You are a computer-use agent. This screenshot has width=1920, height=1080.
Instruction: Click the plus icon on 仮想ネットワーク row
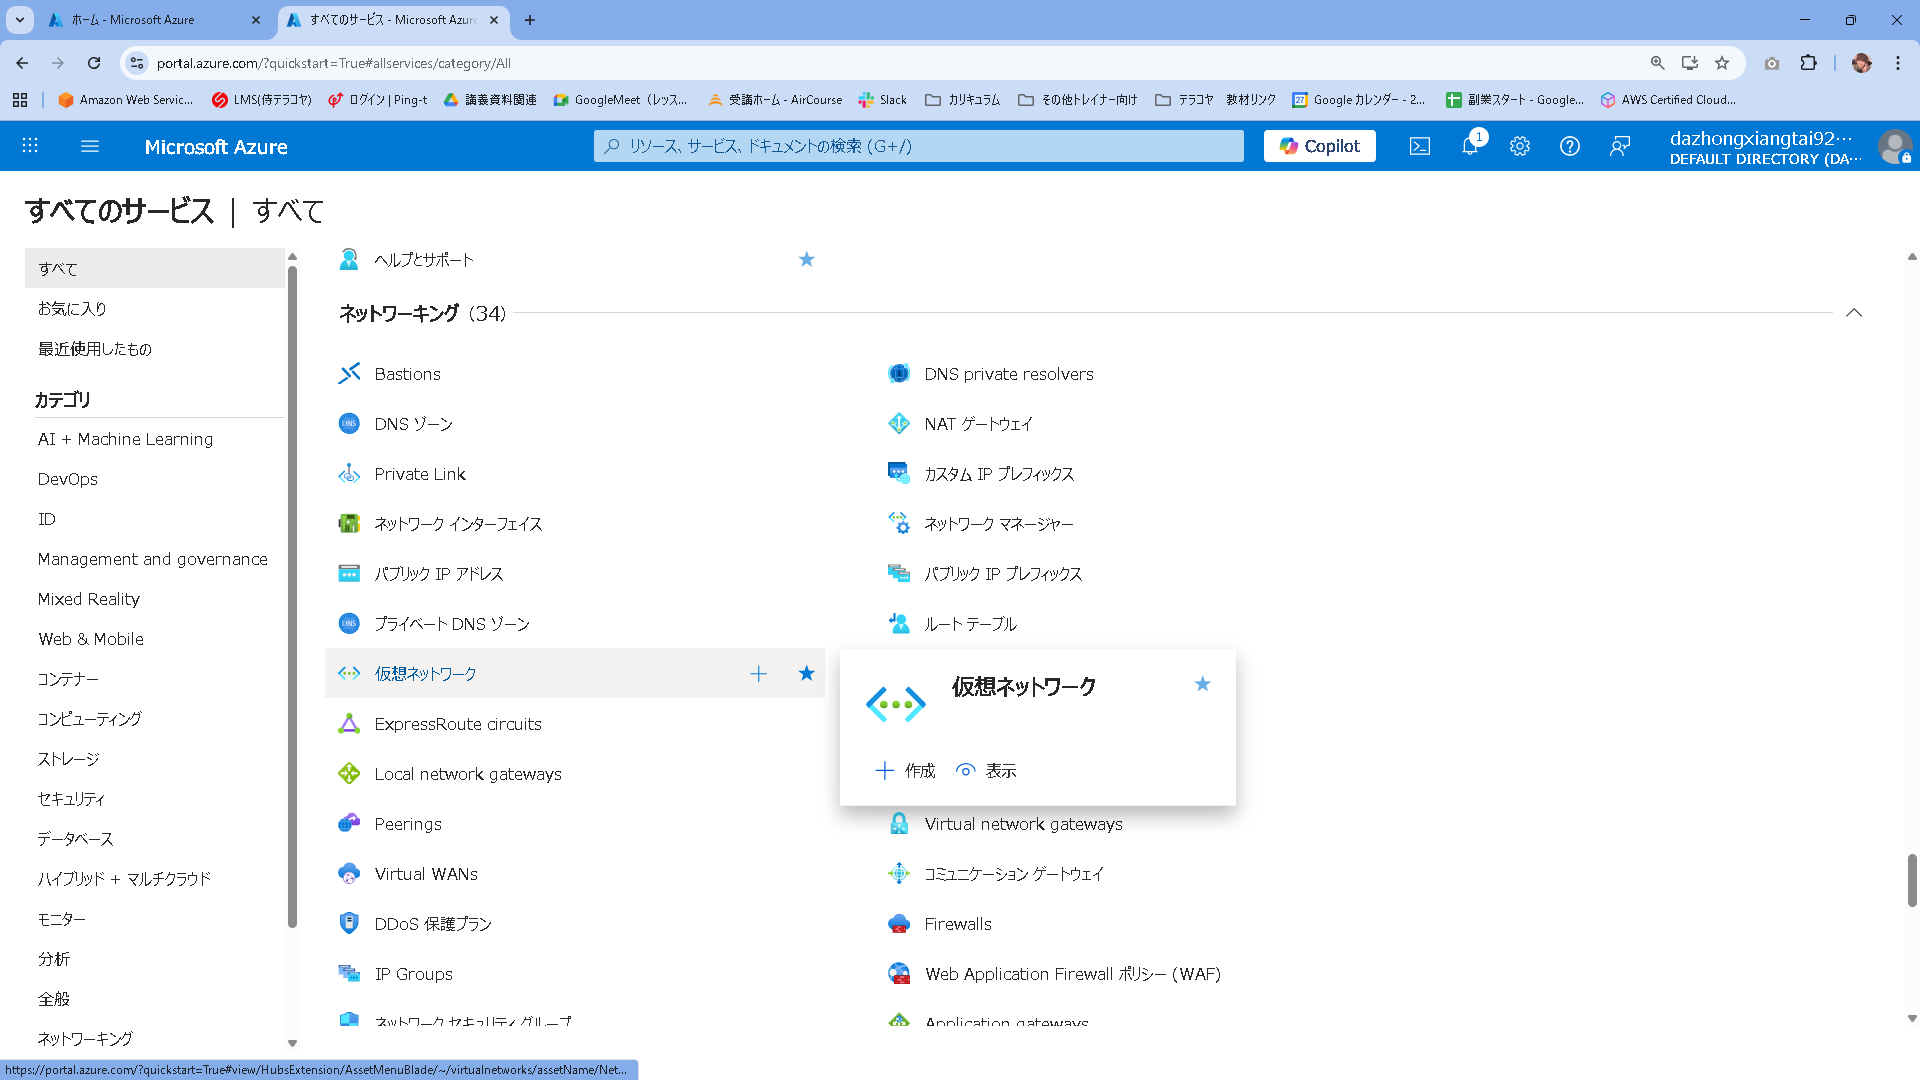pos(758,674)
